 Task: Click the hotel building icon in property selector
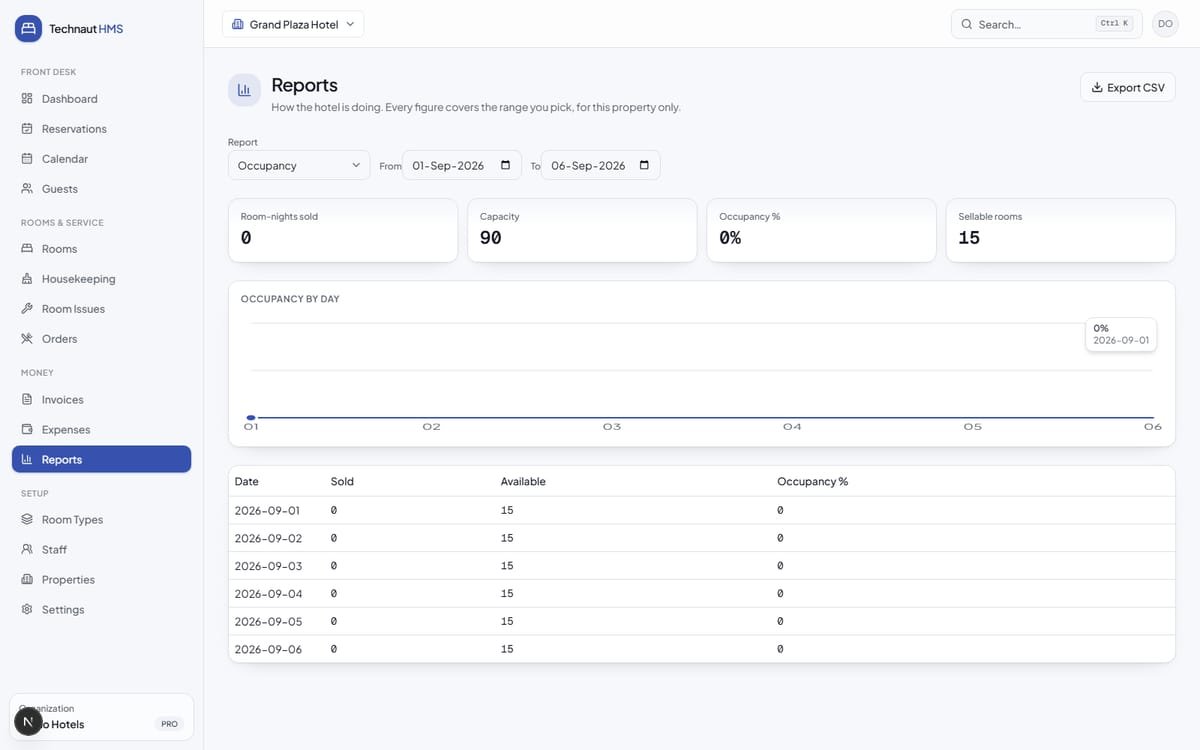238,24
